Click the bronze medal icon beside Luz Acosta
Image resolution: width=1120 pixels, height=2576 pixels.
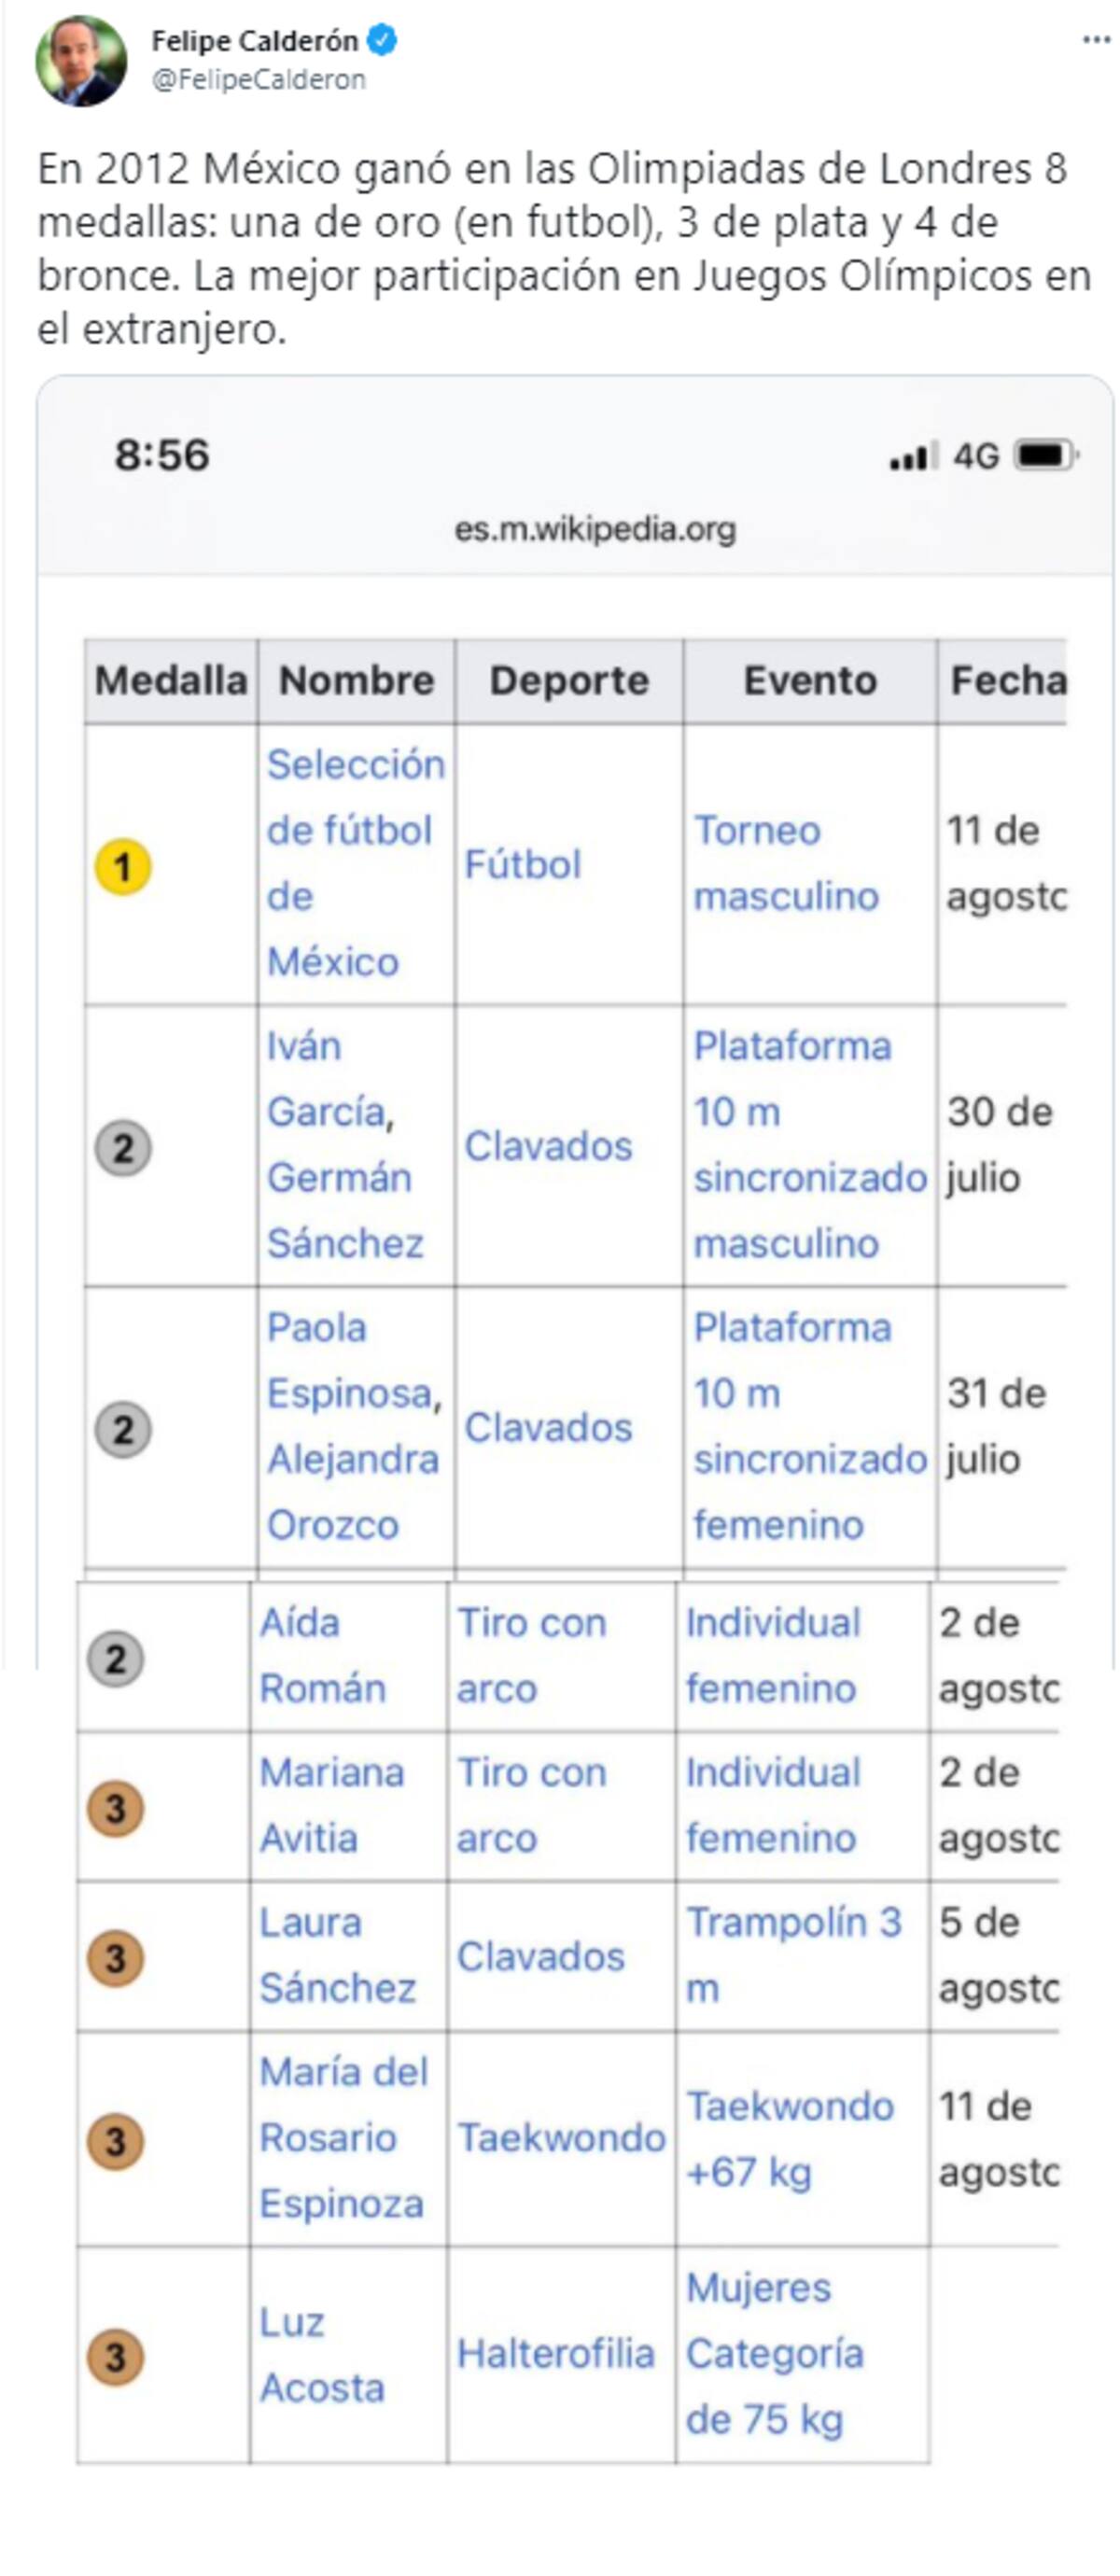(x=116, y=2356)
